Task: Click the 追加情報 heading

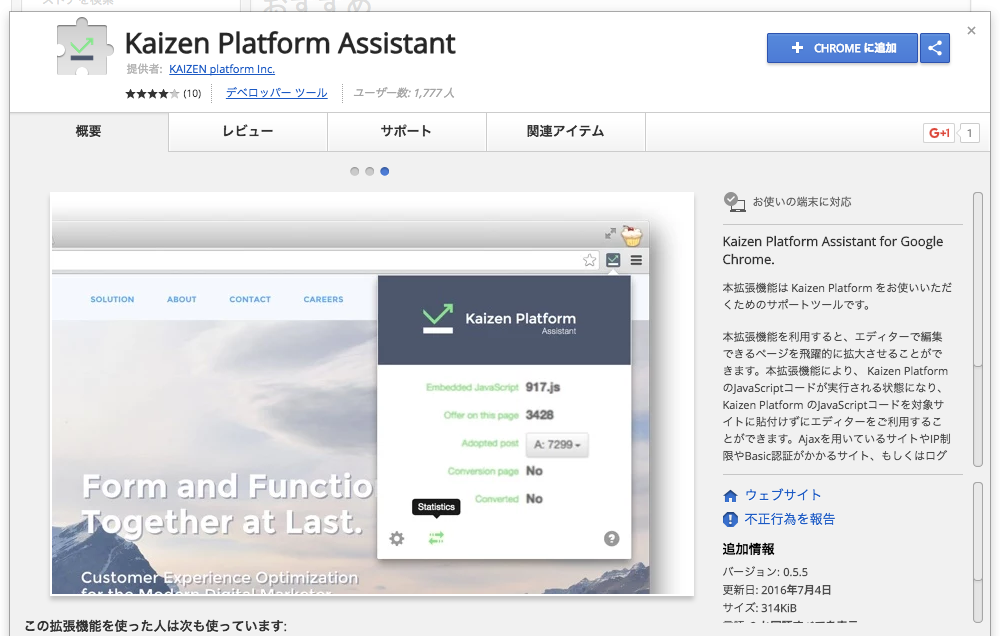Action: coord(749,549)
